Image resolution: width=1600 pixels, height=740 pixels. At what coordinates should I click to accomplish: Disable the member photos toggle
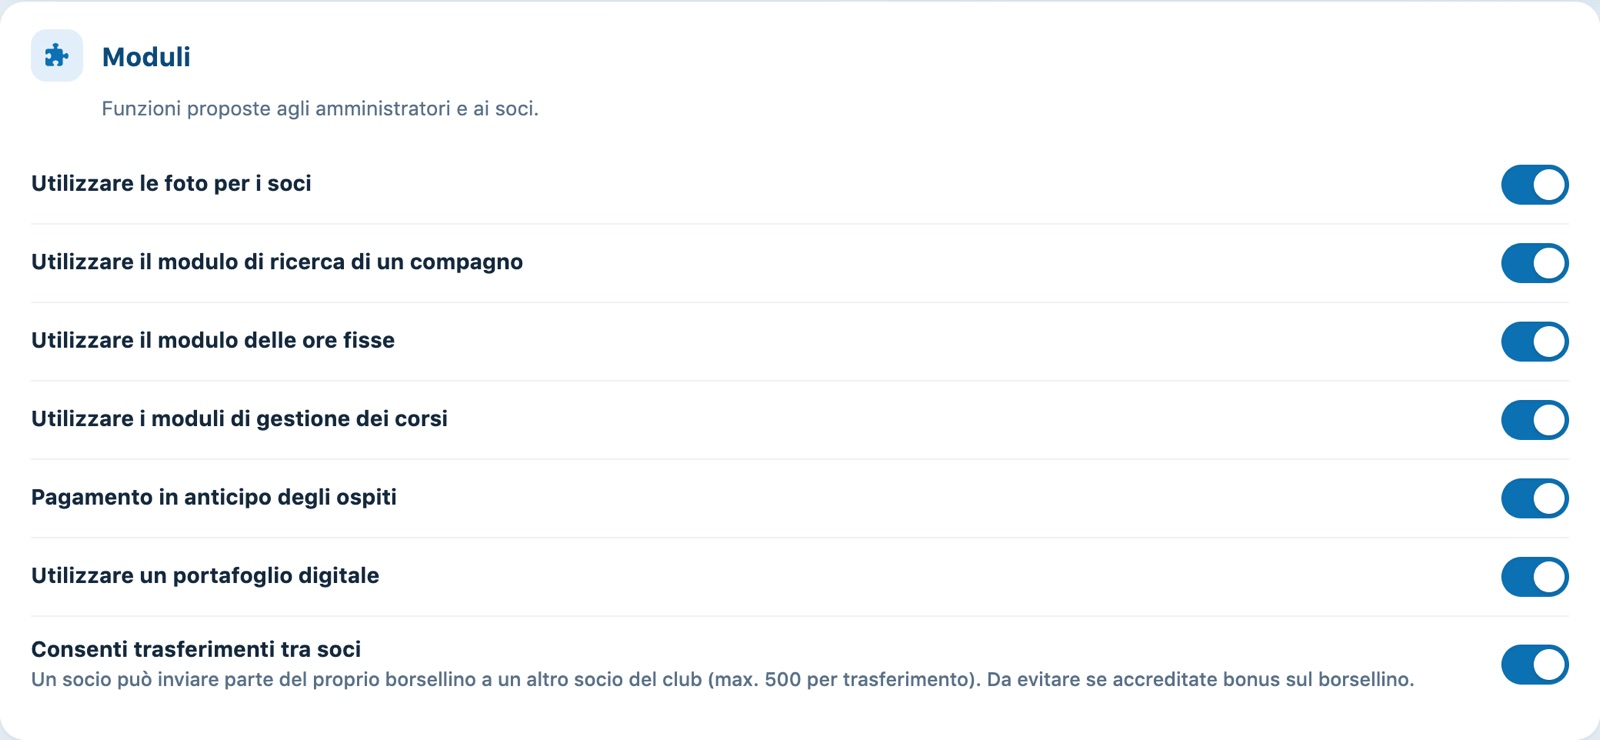(1535, 185)
